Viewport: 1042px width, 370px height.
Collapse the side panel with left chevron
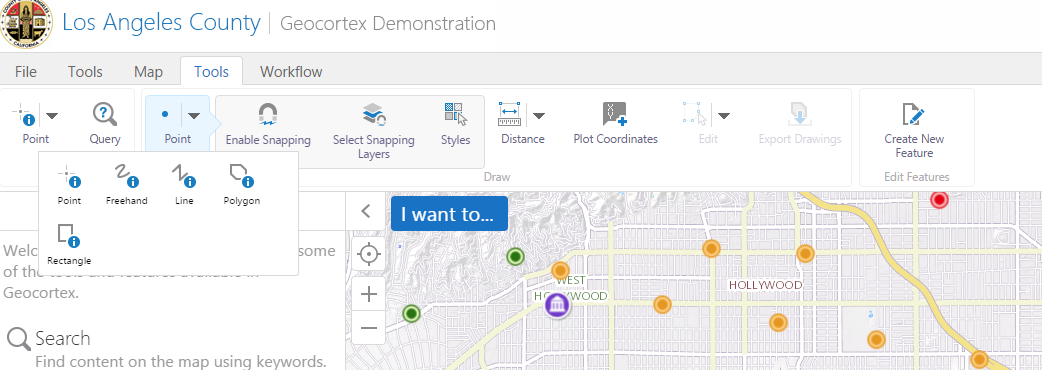tap(365, 211)
